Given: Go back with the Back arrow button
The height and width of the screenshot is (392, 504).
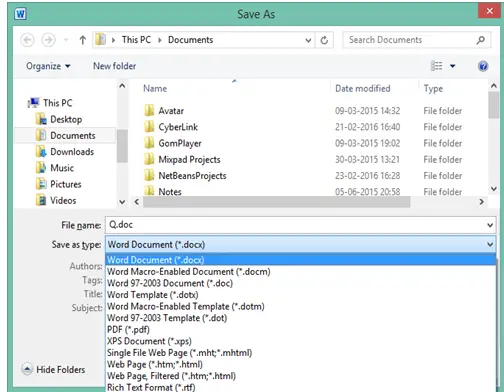Looking at the screenshot, I should (27, 40).
